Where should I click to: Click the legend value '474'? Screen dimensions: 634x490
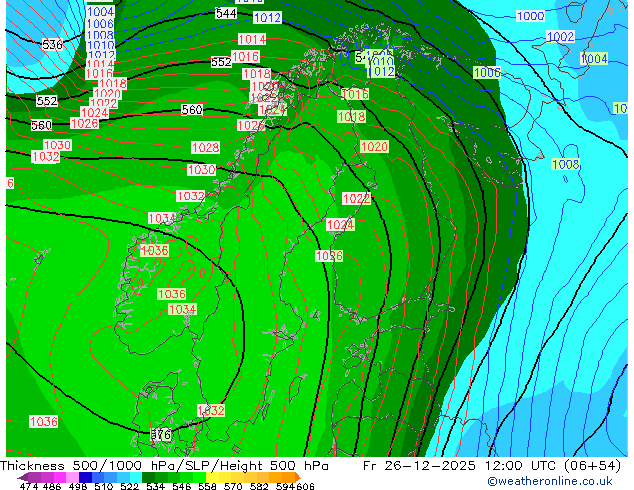click(x=29, y=486)
